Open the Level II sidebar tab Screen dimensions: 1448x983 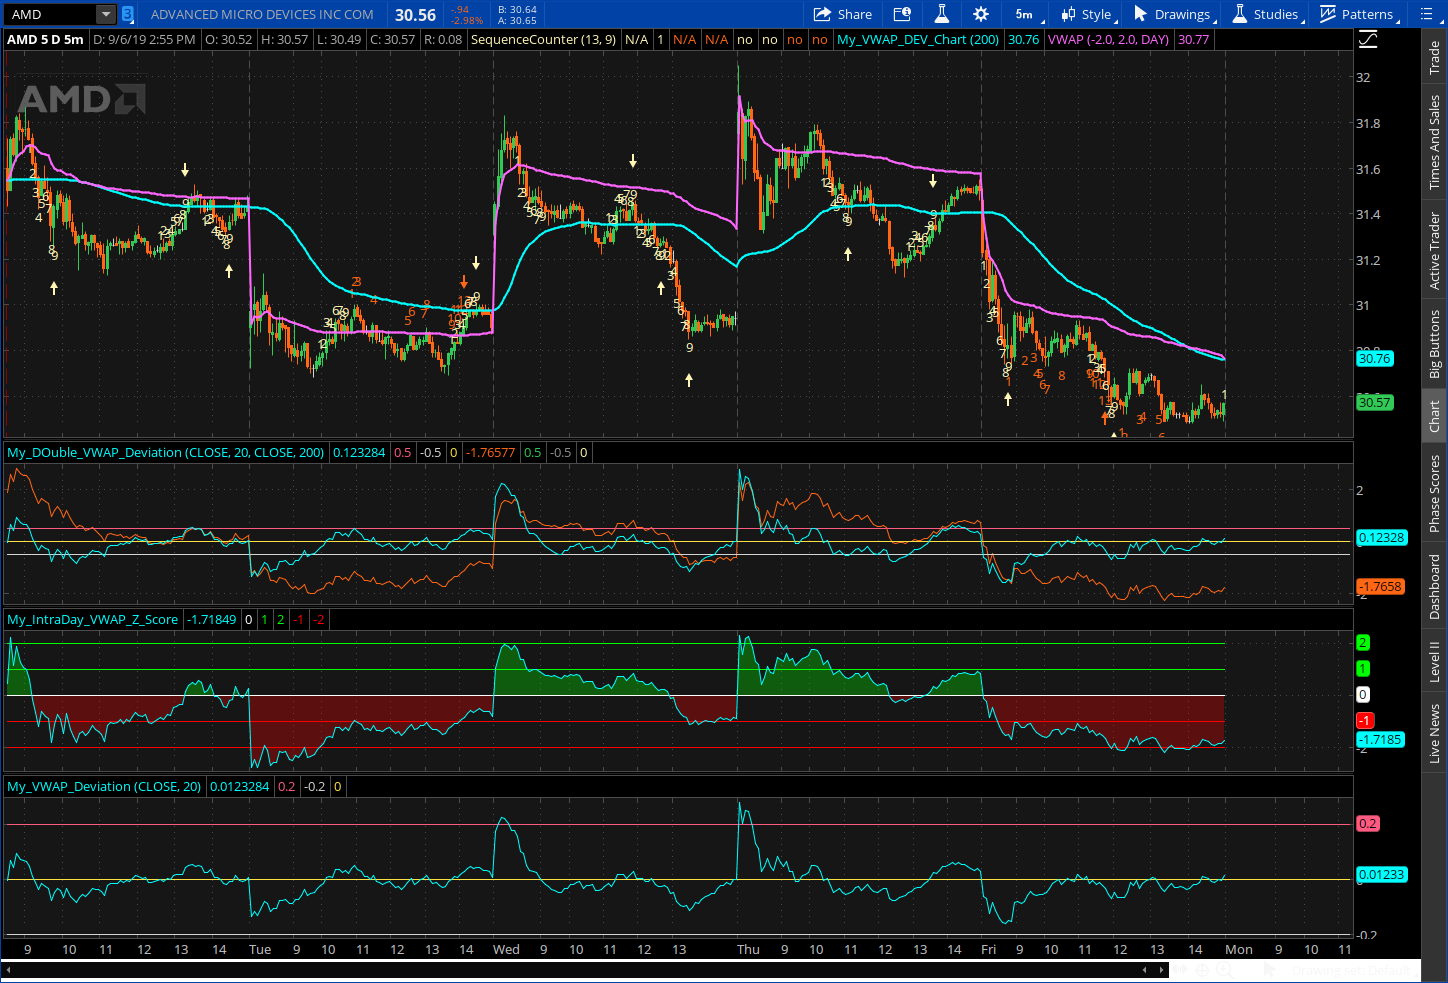[1435, 661]
